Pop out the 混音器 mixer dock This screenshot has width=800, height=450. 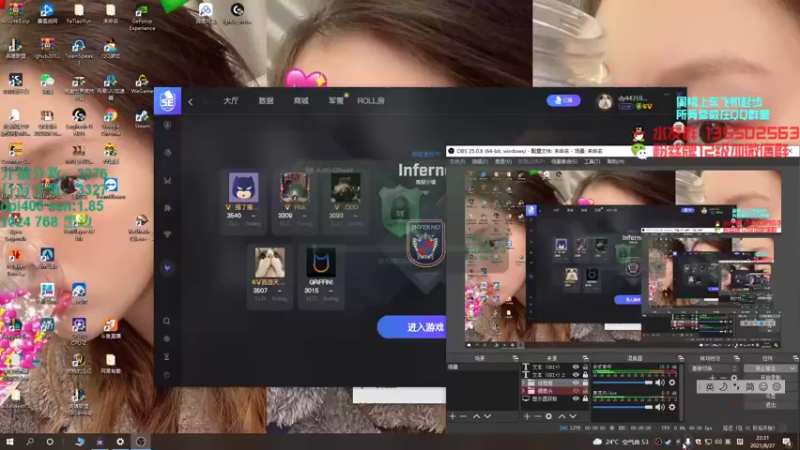click(x=681, y=358)
